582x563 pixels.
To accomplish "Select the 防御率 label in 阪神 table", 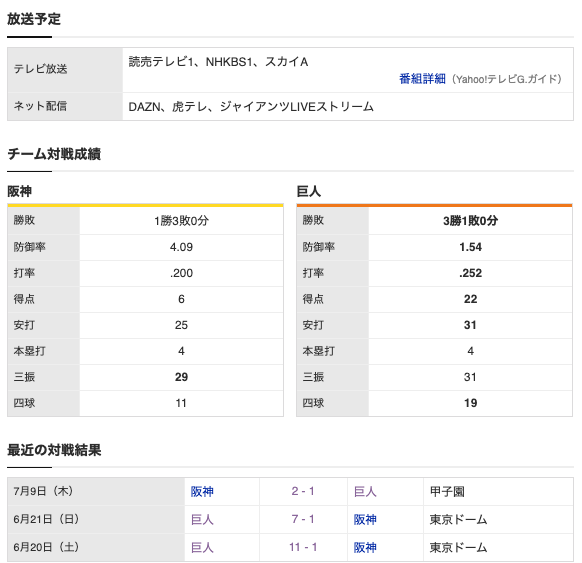I will pos(30,247).
